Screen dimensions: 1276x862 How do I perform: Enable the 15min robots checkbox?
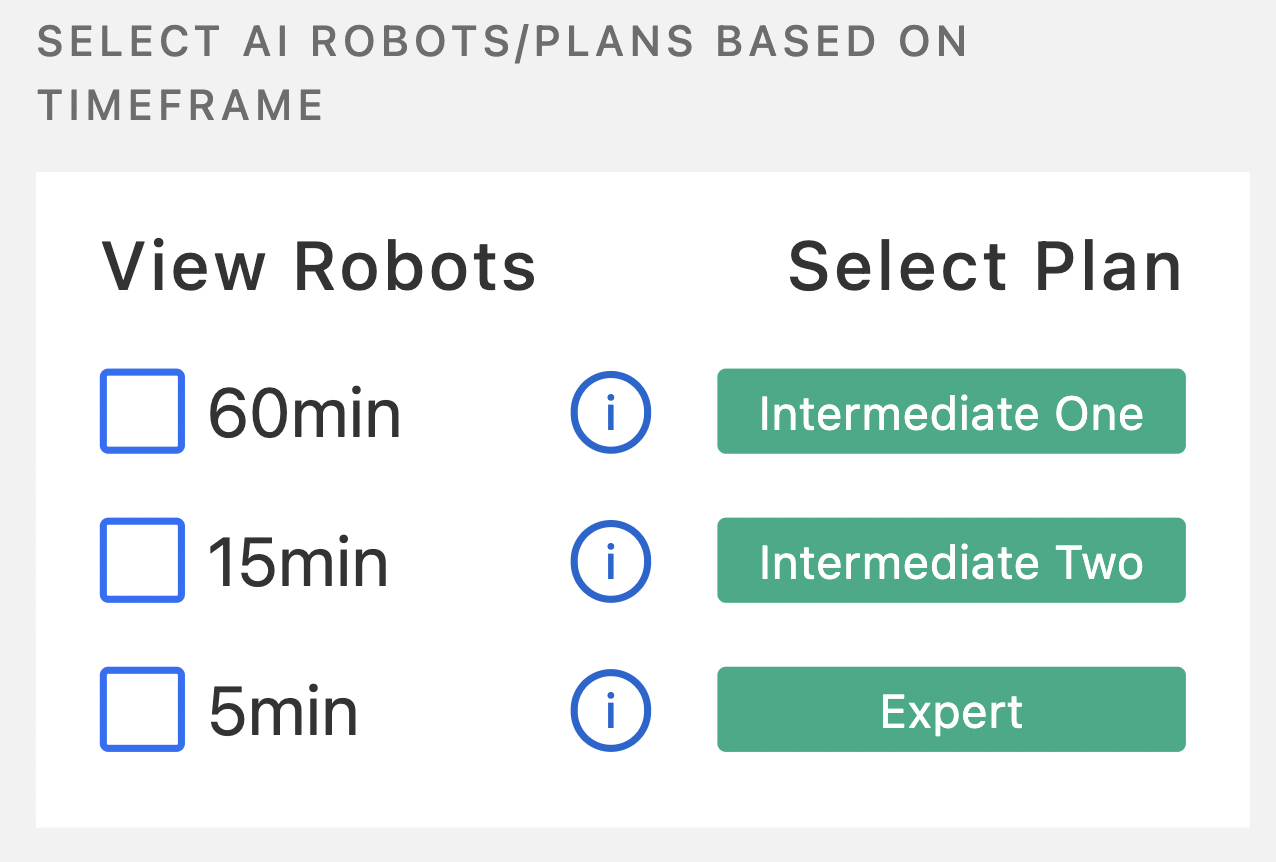142,560
